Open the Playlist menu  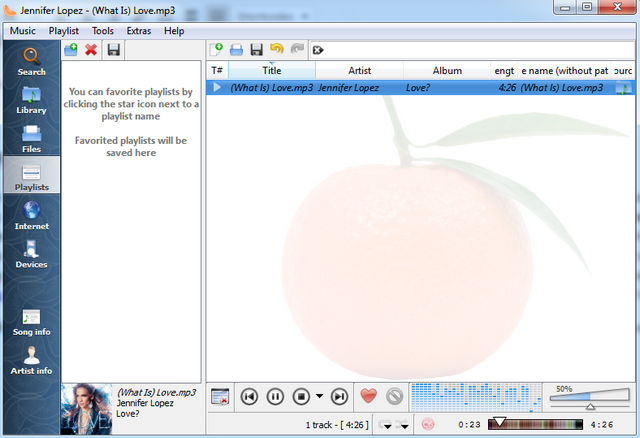click(64, 31)
